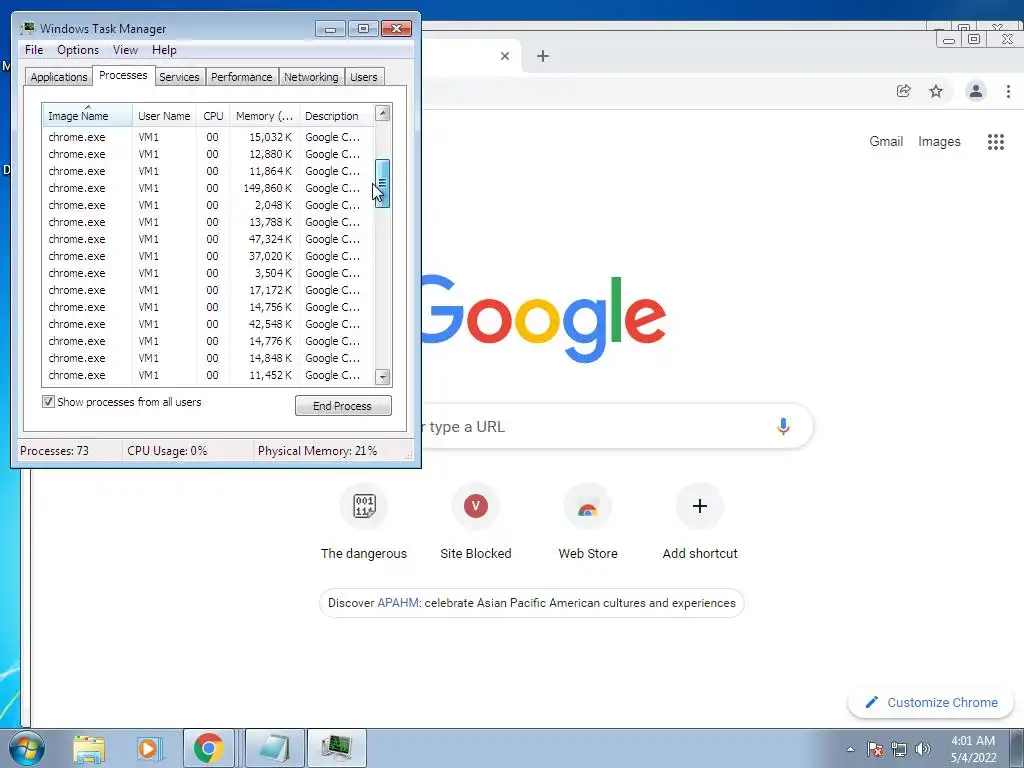Image resolution: width=1024 pixels, height=768 pixels.
Task: Sort by Memory column header
Action: click(x=264, y=116)
